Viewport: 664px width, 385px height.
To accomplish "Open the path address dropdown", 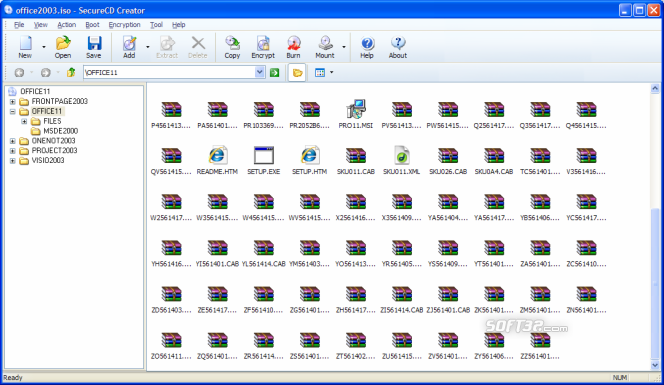I will 260,72.
